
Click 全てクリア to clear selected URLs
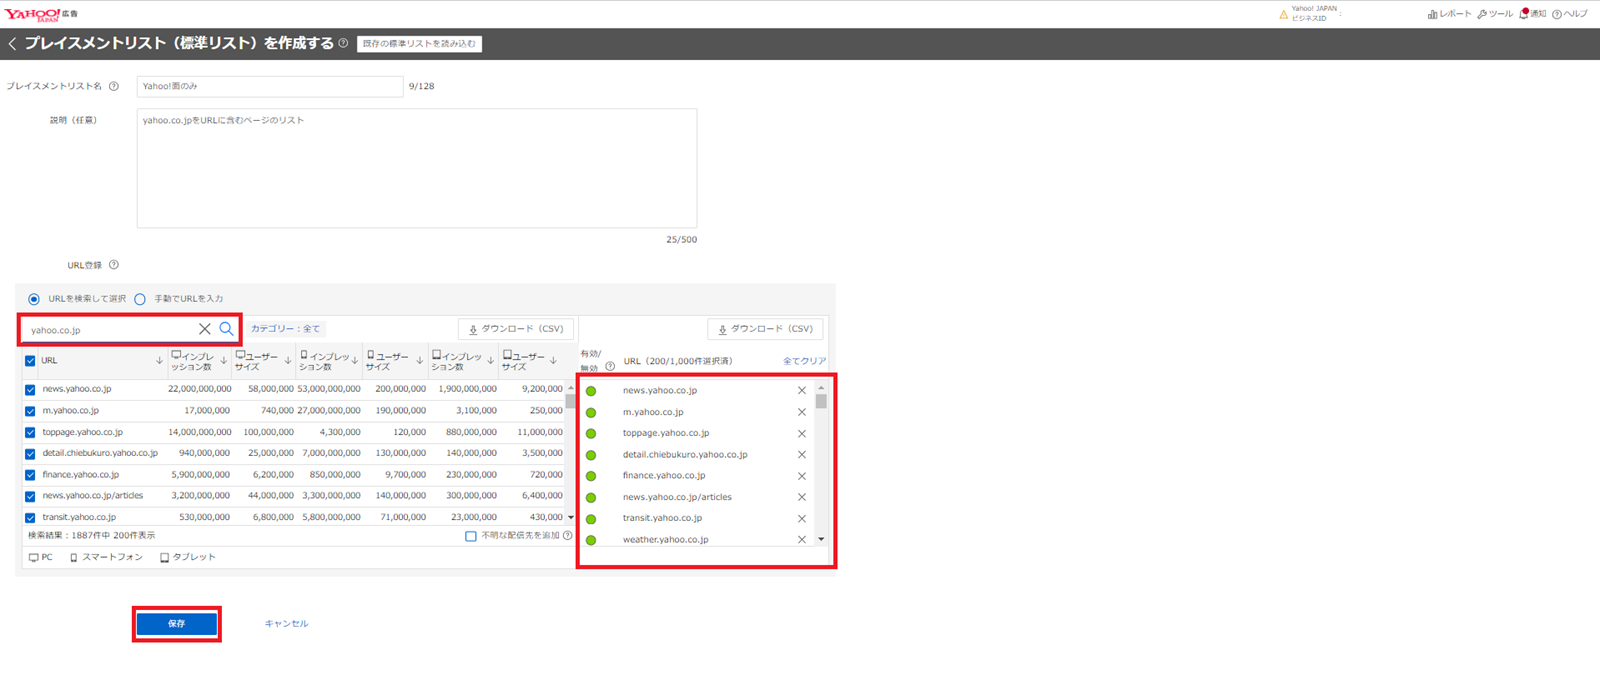click(804, 361)
